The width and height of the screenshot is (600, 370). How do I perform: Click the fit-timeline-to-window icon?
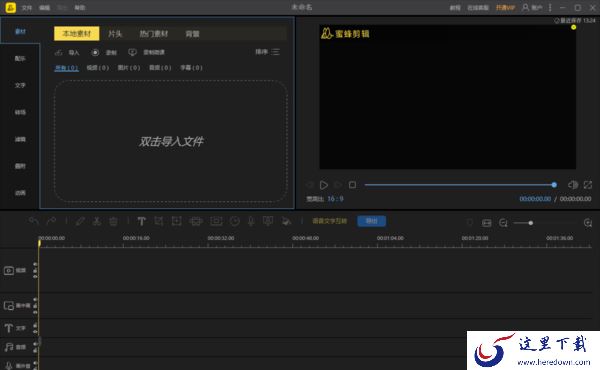click(x=486, y=223)
